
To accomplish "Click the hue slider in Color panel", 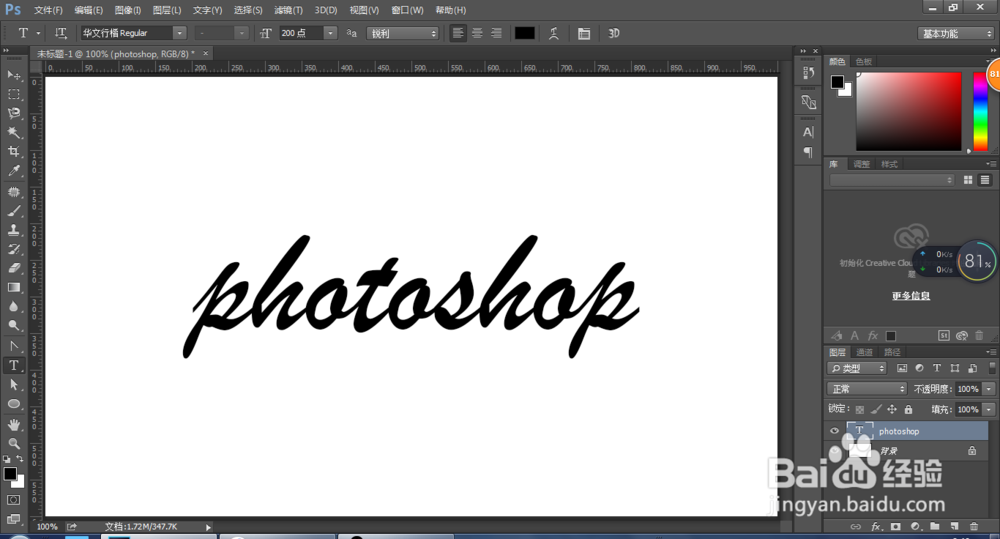I will tap(980, 111).
